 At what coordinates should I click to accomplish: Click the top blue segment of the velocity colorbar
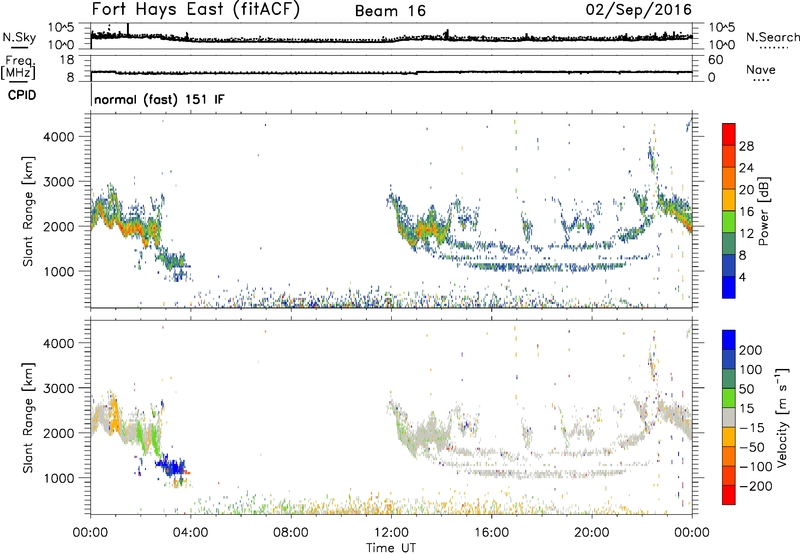[729, 340]
